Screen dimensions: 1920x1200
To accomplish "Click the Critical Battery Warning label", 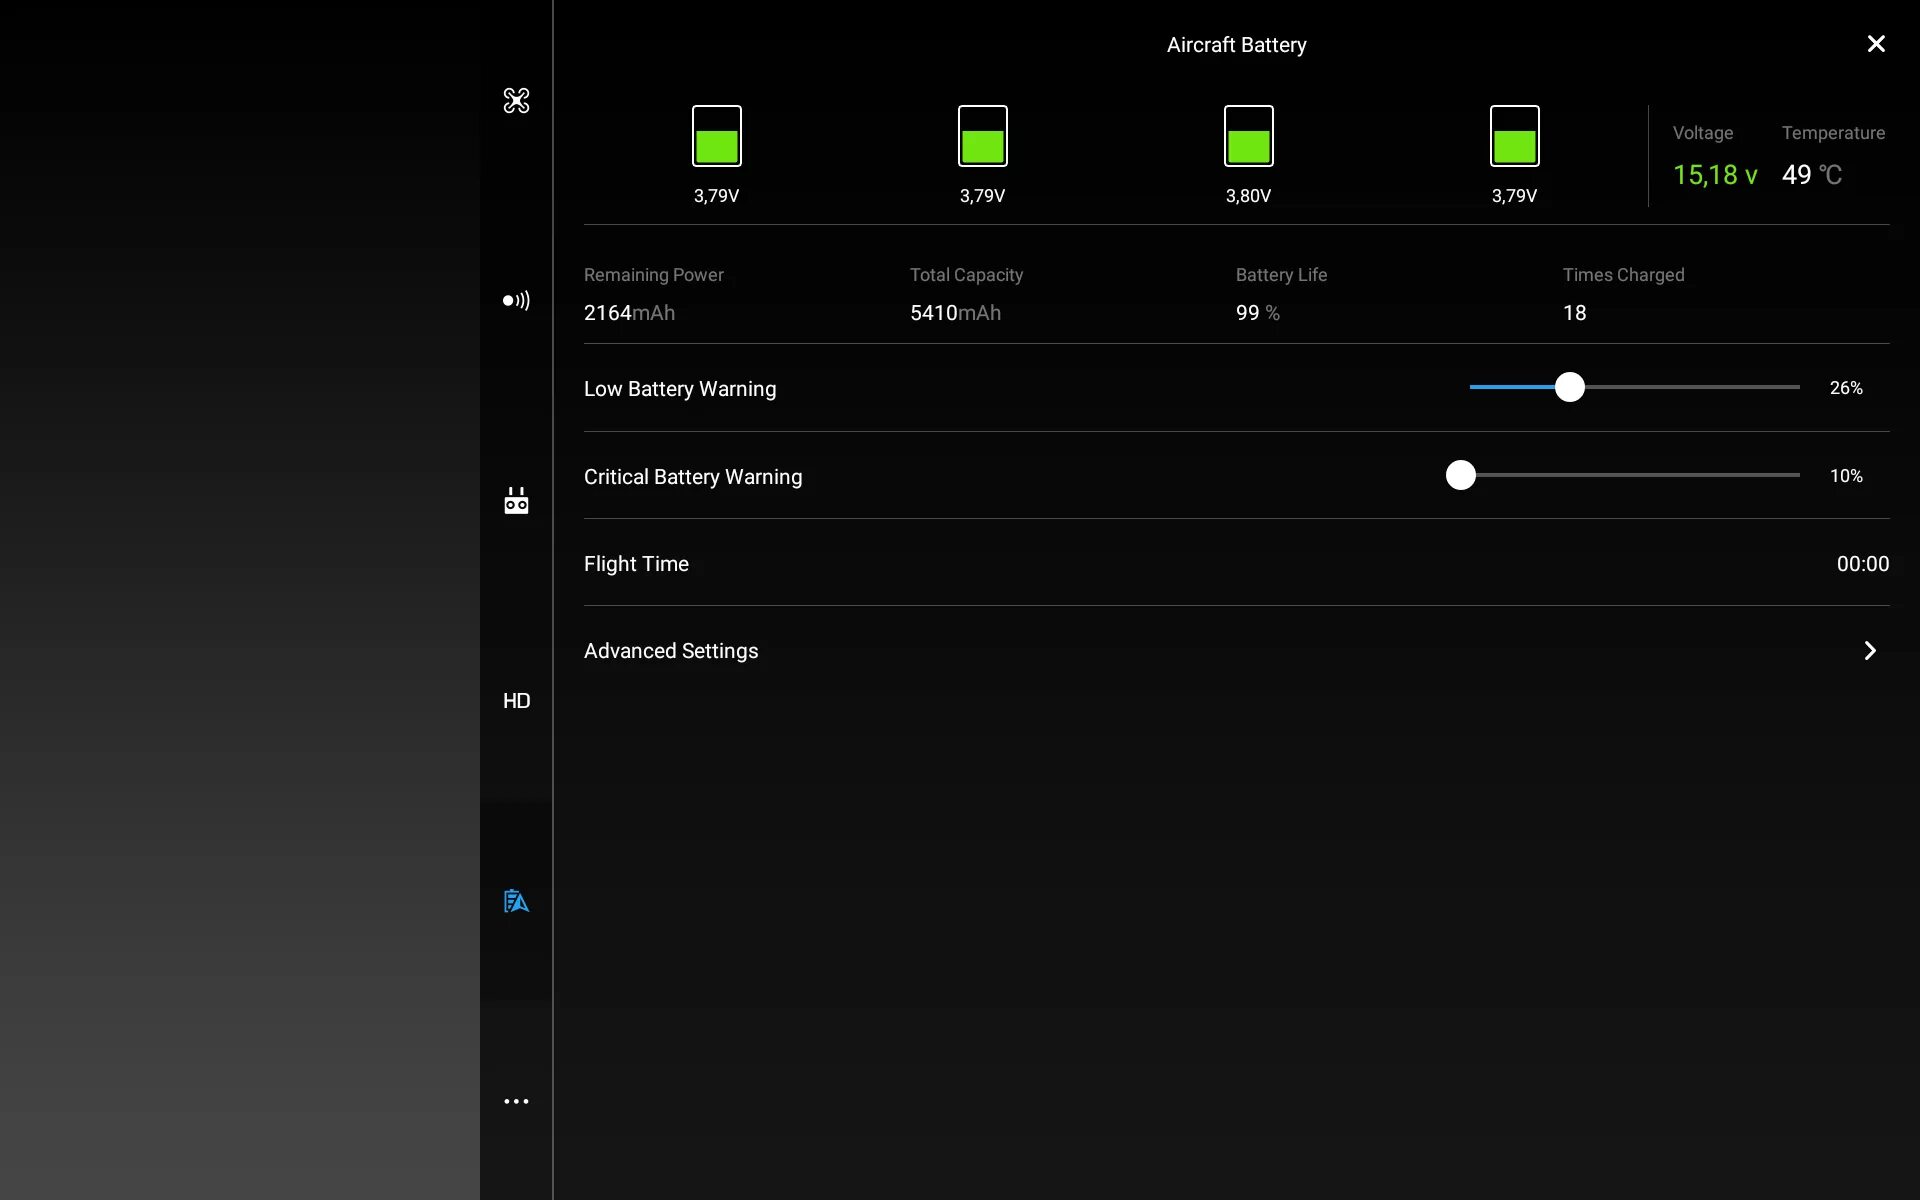I will click(693, 477).
